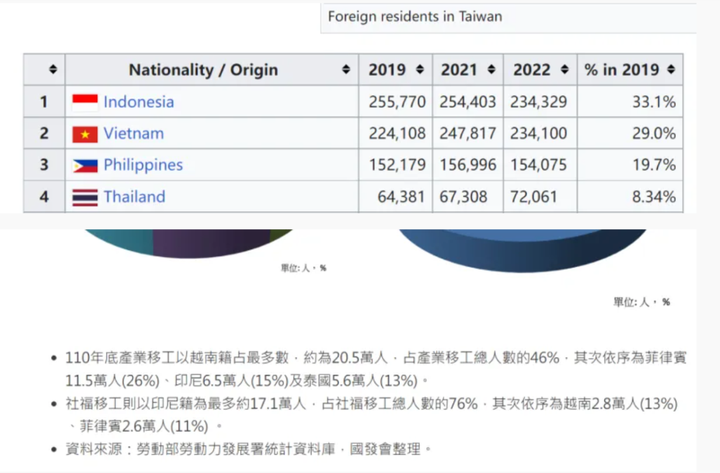Viewport: 720px width, 473px height.
Task: Click rank number 3 in the table
Action: coord(44,165)
